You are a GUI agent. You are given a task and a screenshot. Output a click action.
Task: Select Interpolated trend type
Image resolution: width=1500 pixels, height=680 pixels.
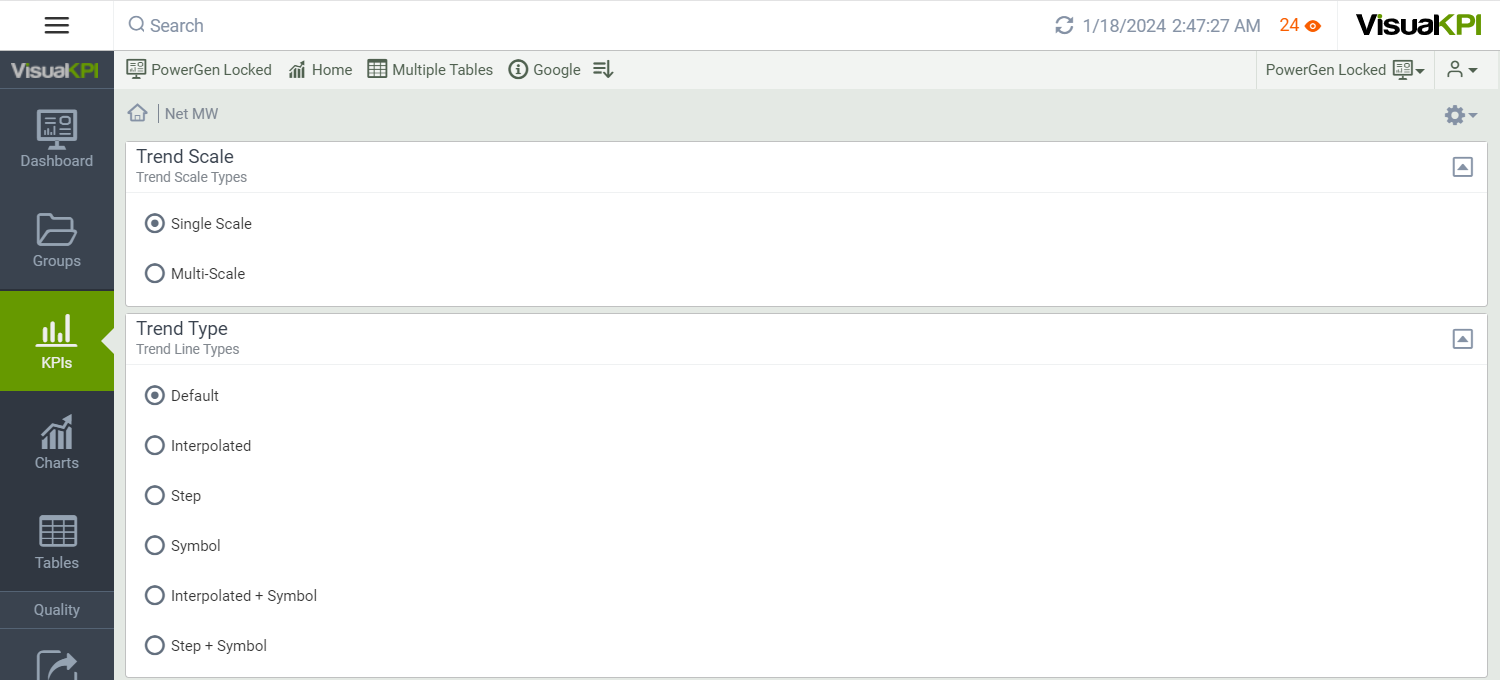pos(155,445)
